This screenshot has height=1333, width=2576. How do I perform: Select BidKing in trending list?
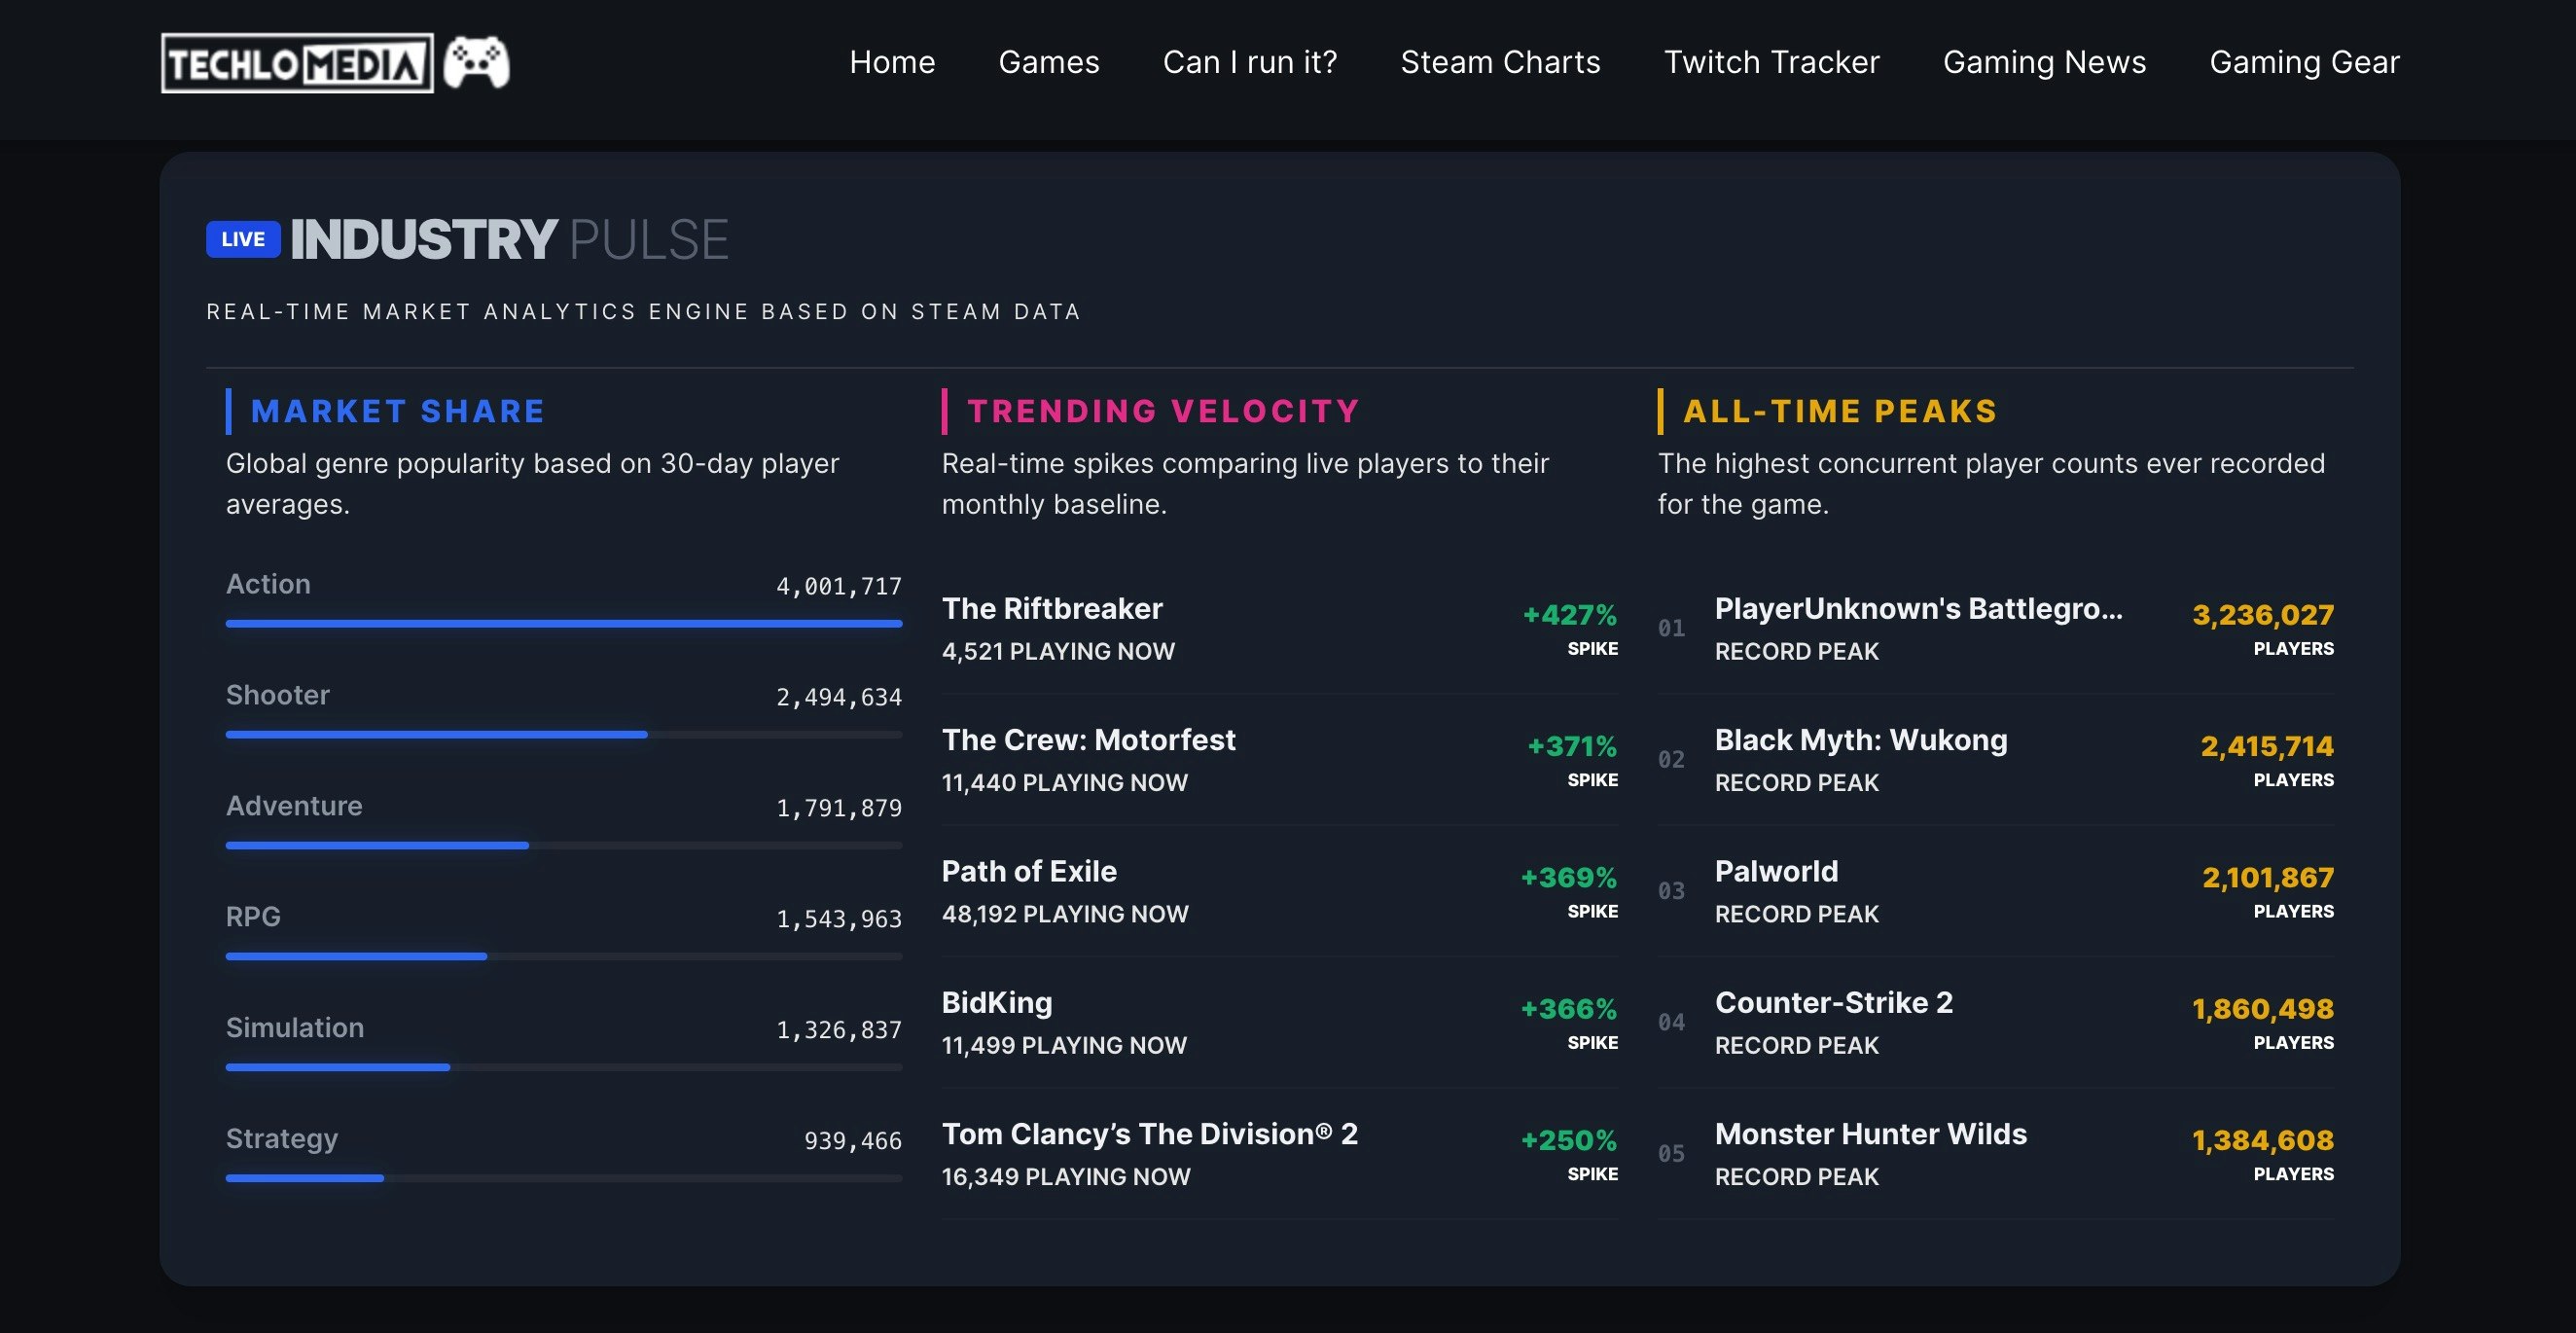997,1003
